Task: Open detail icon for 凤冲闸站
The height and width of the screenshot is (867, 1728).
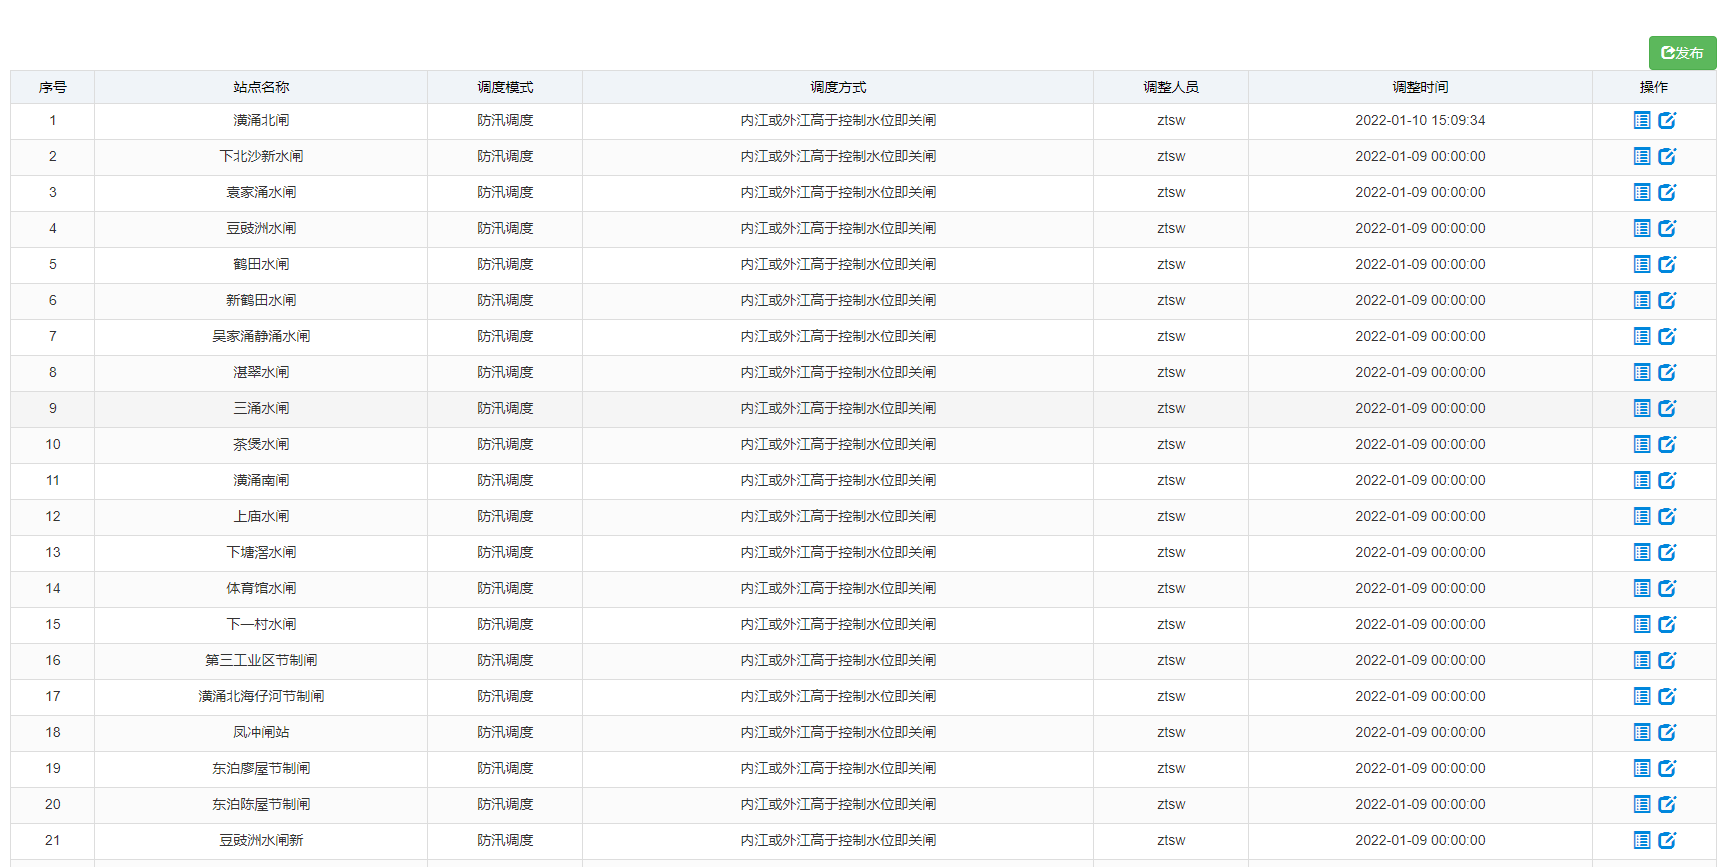Action: (x=1642, y=732)
